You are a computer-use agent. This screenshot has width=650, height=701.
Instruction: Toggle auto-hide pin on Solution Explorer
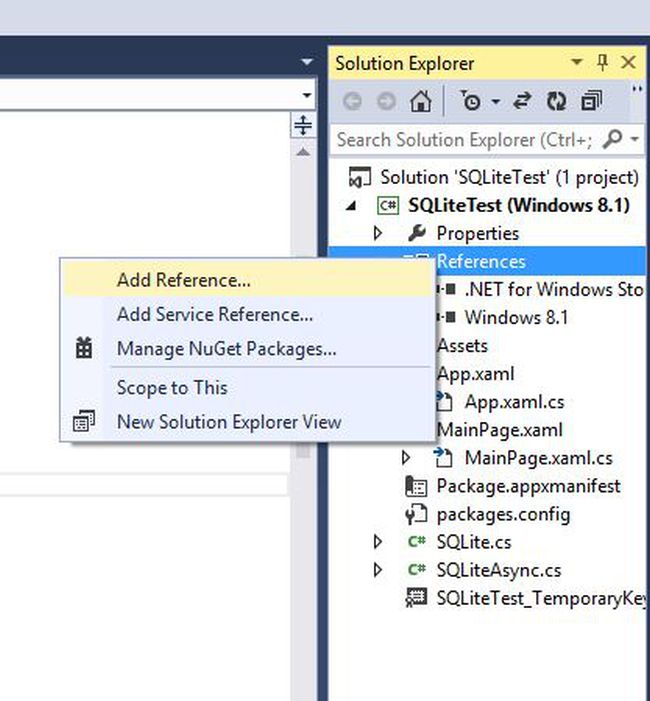tap(602, 63)
